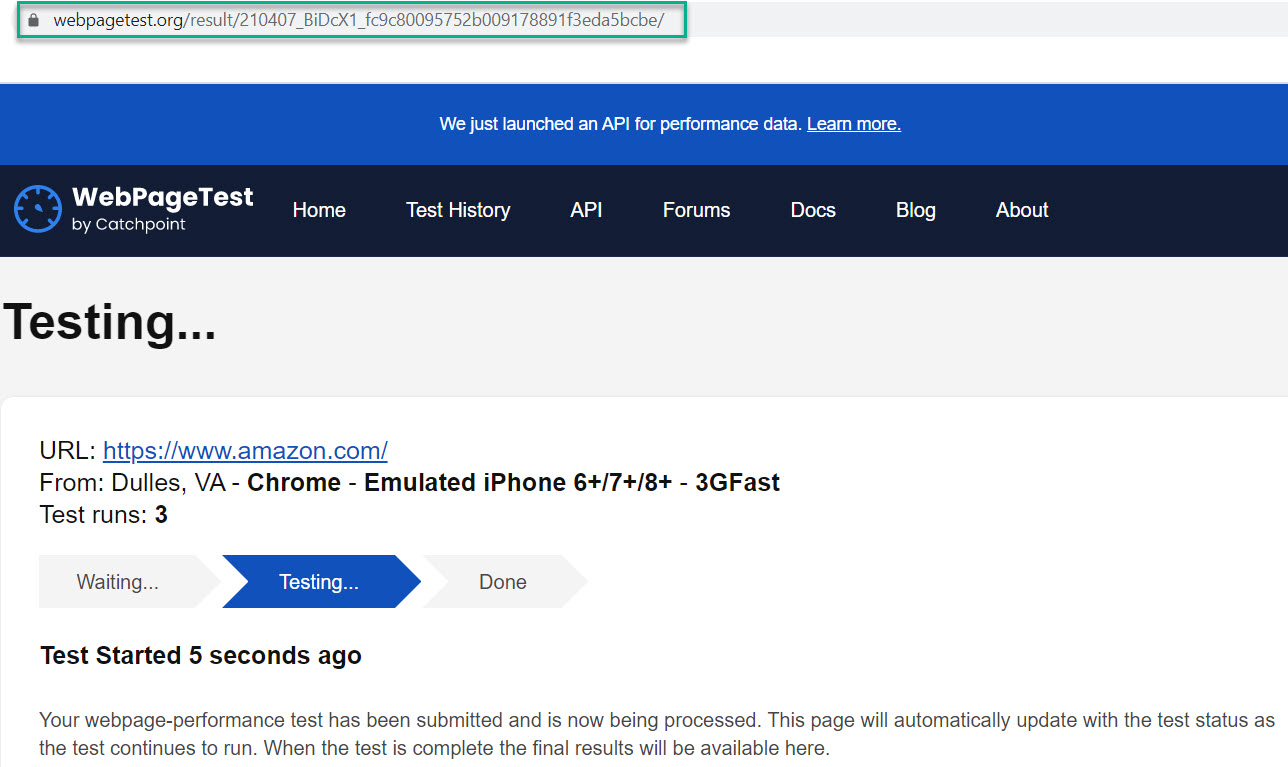Click the large "Testing..." page heading

[110, 322]
